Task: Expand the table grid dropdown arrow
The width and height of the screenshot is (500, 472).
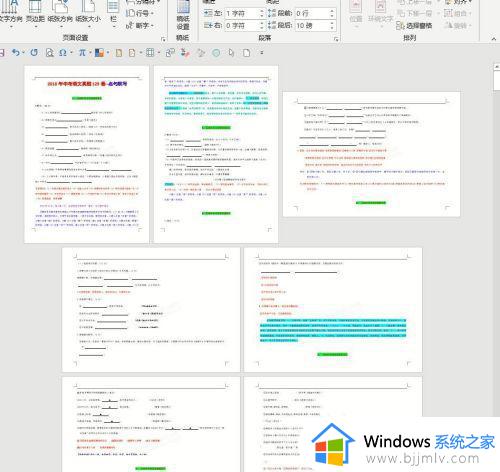Action: (x=159, y=53)
